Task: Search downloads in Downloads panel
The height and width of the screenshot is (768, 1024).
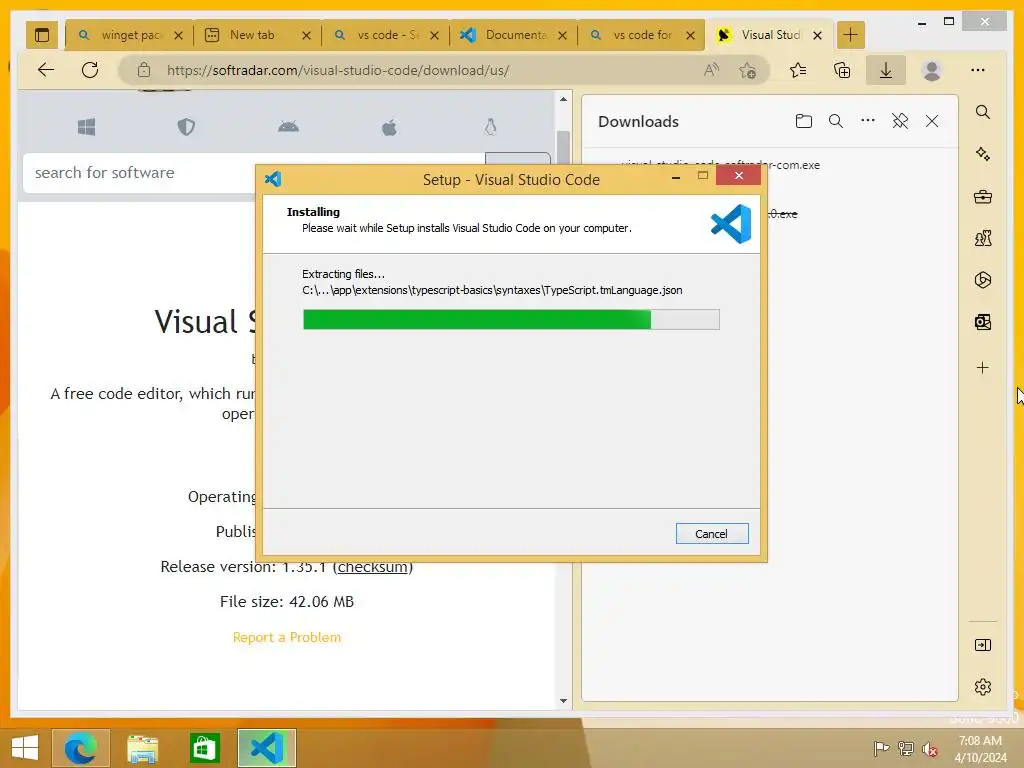Action: pos(836,121)
